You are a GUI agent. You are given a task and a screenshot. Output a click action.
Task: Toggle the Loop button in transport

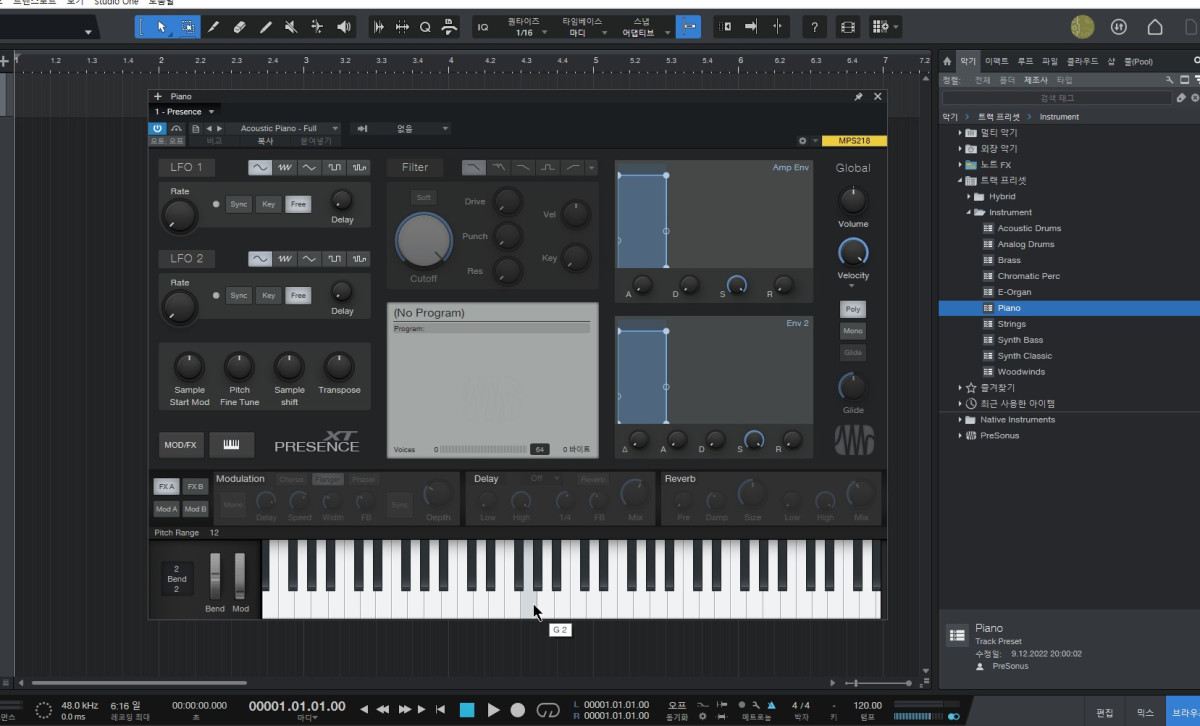[x=547, y=709]
